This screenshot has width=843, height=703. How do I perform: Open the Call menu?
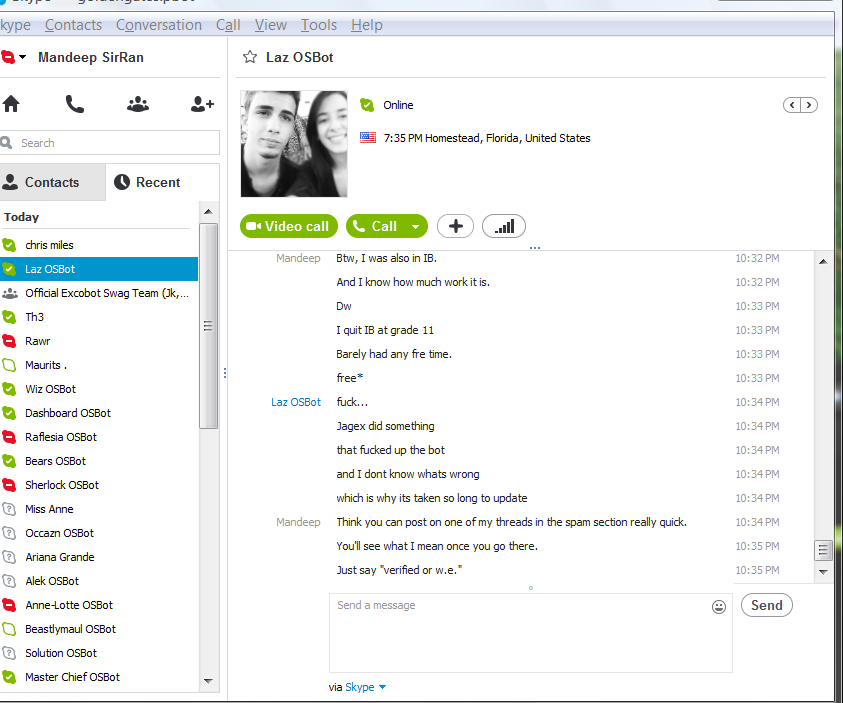point(228,25)
